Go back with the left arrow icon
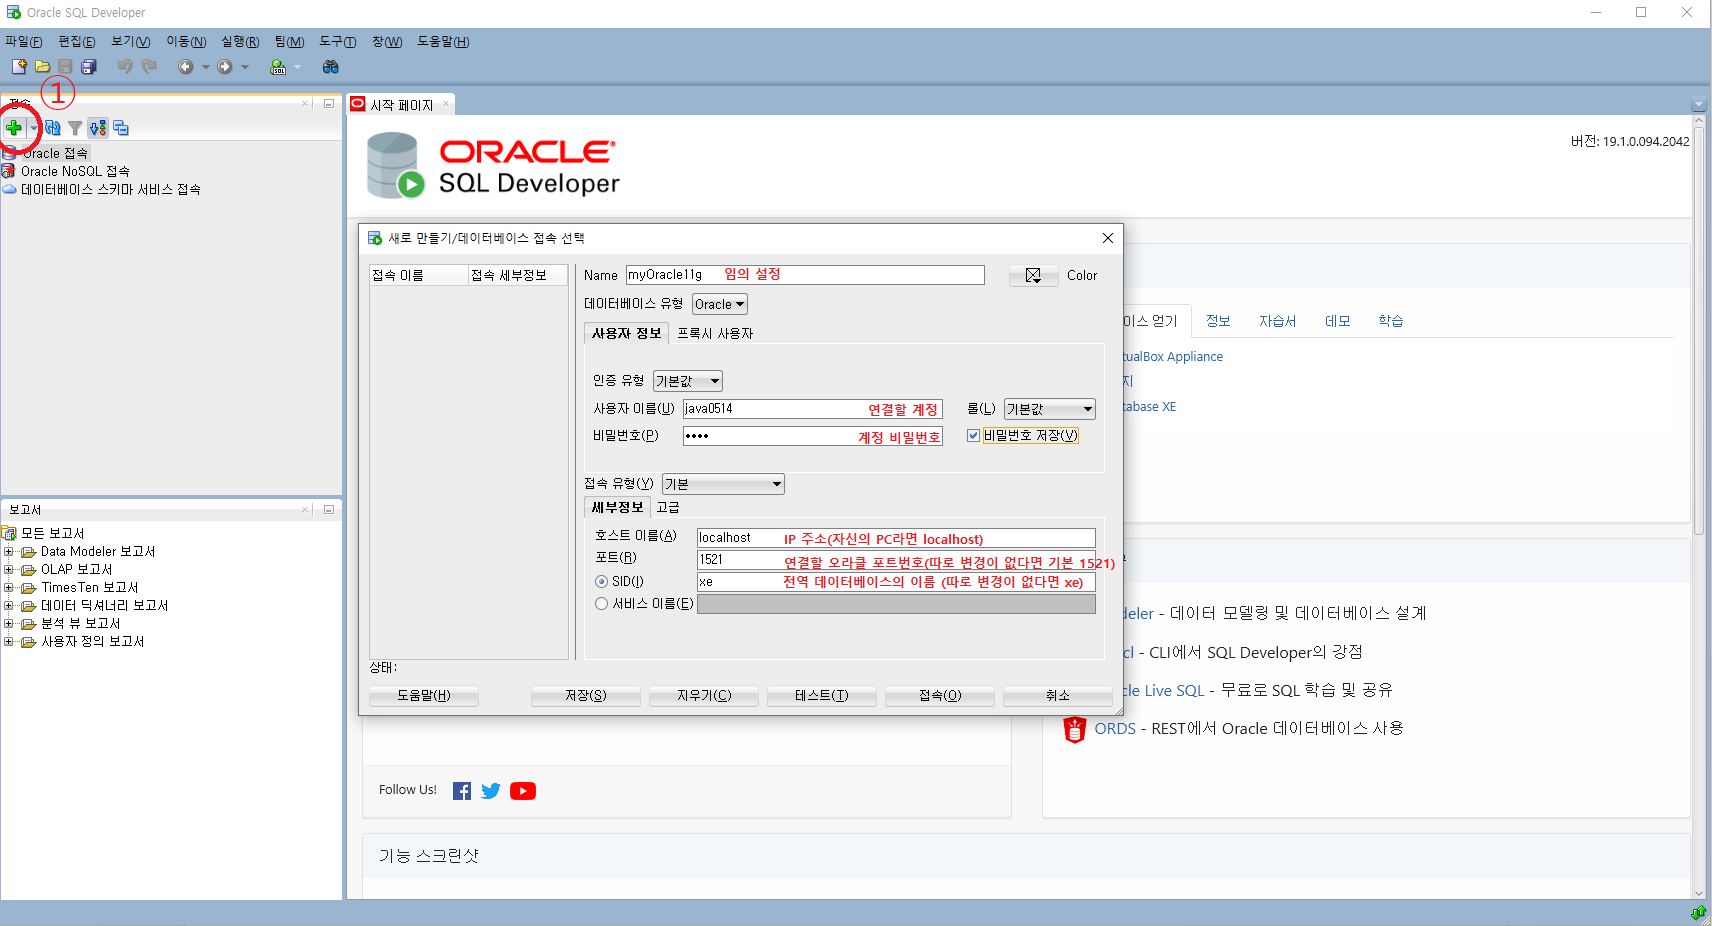The image size is (1712, 926). click(x=186, y=67)
